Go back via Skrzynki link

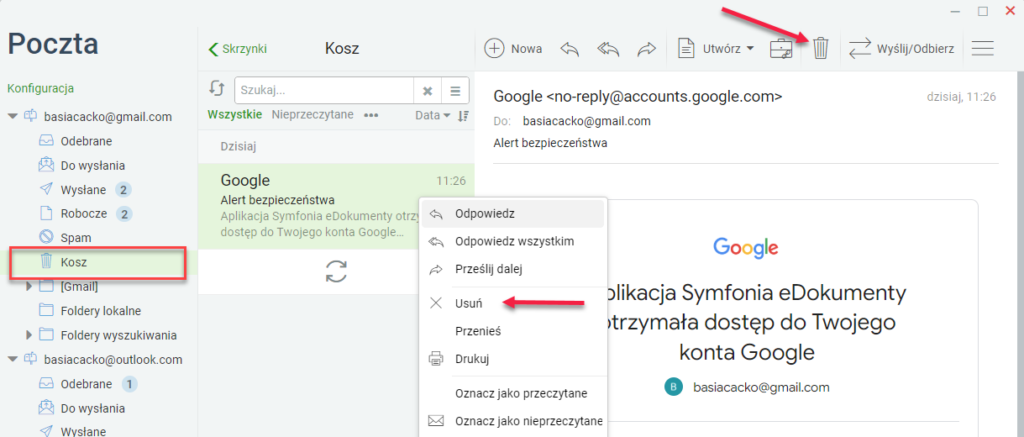[238, 49]
